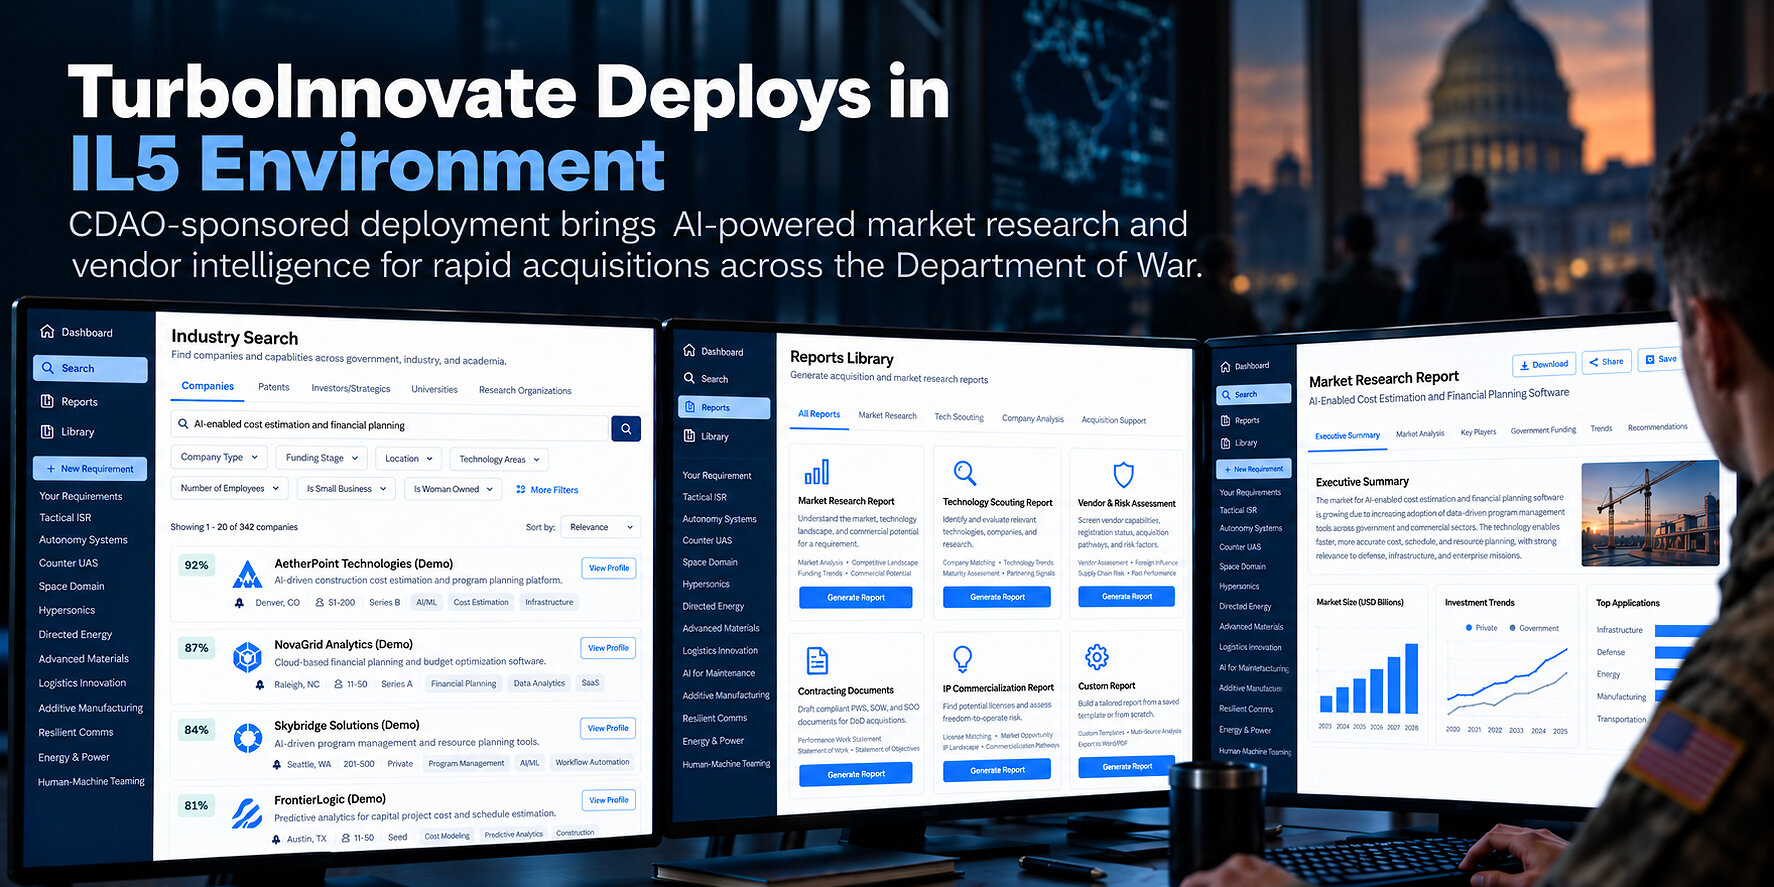Open the Technology Areas filter dropdown

499,460
